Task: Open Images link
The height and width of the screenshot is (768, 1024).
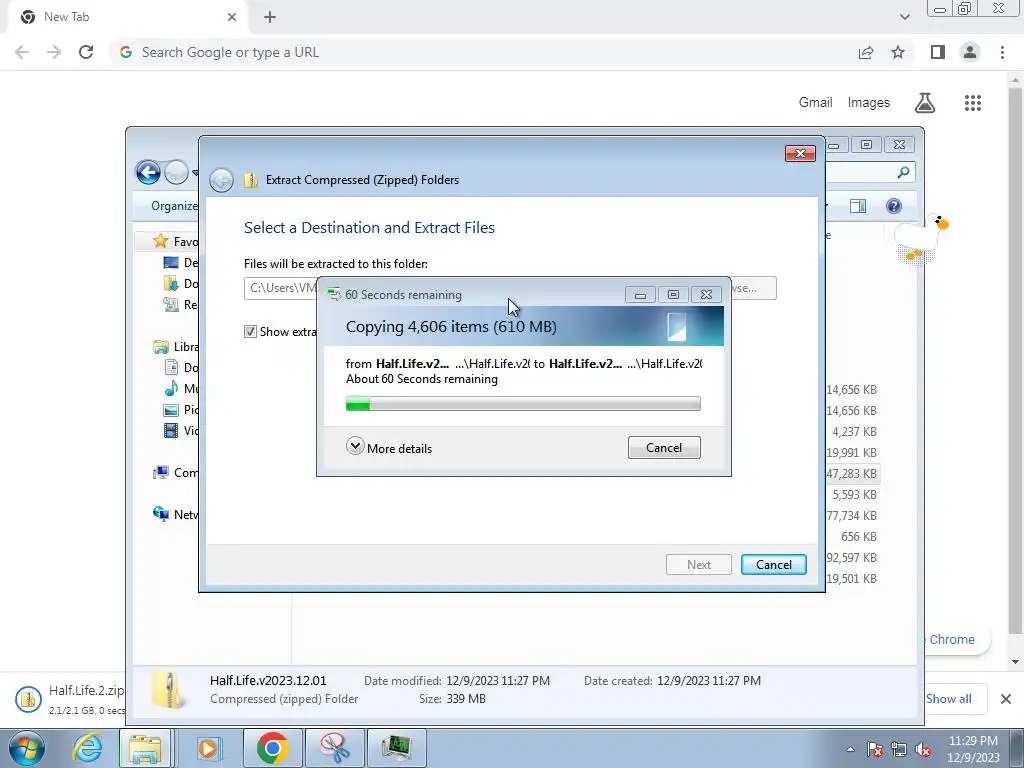Action: click(869, 103)
